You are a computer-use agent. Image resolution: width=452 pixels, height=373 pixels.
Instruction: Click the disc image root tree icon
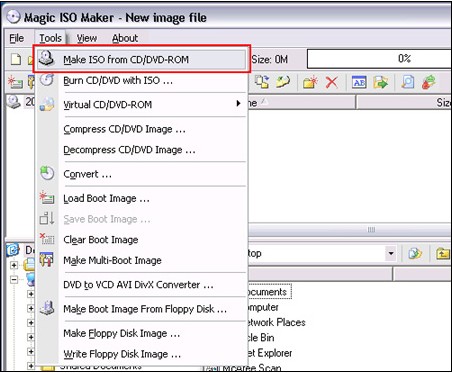coord(14,102)
